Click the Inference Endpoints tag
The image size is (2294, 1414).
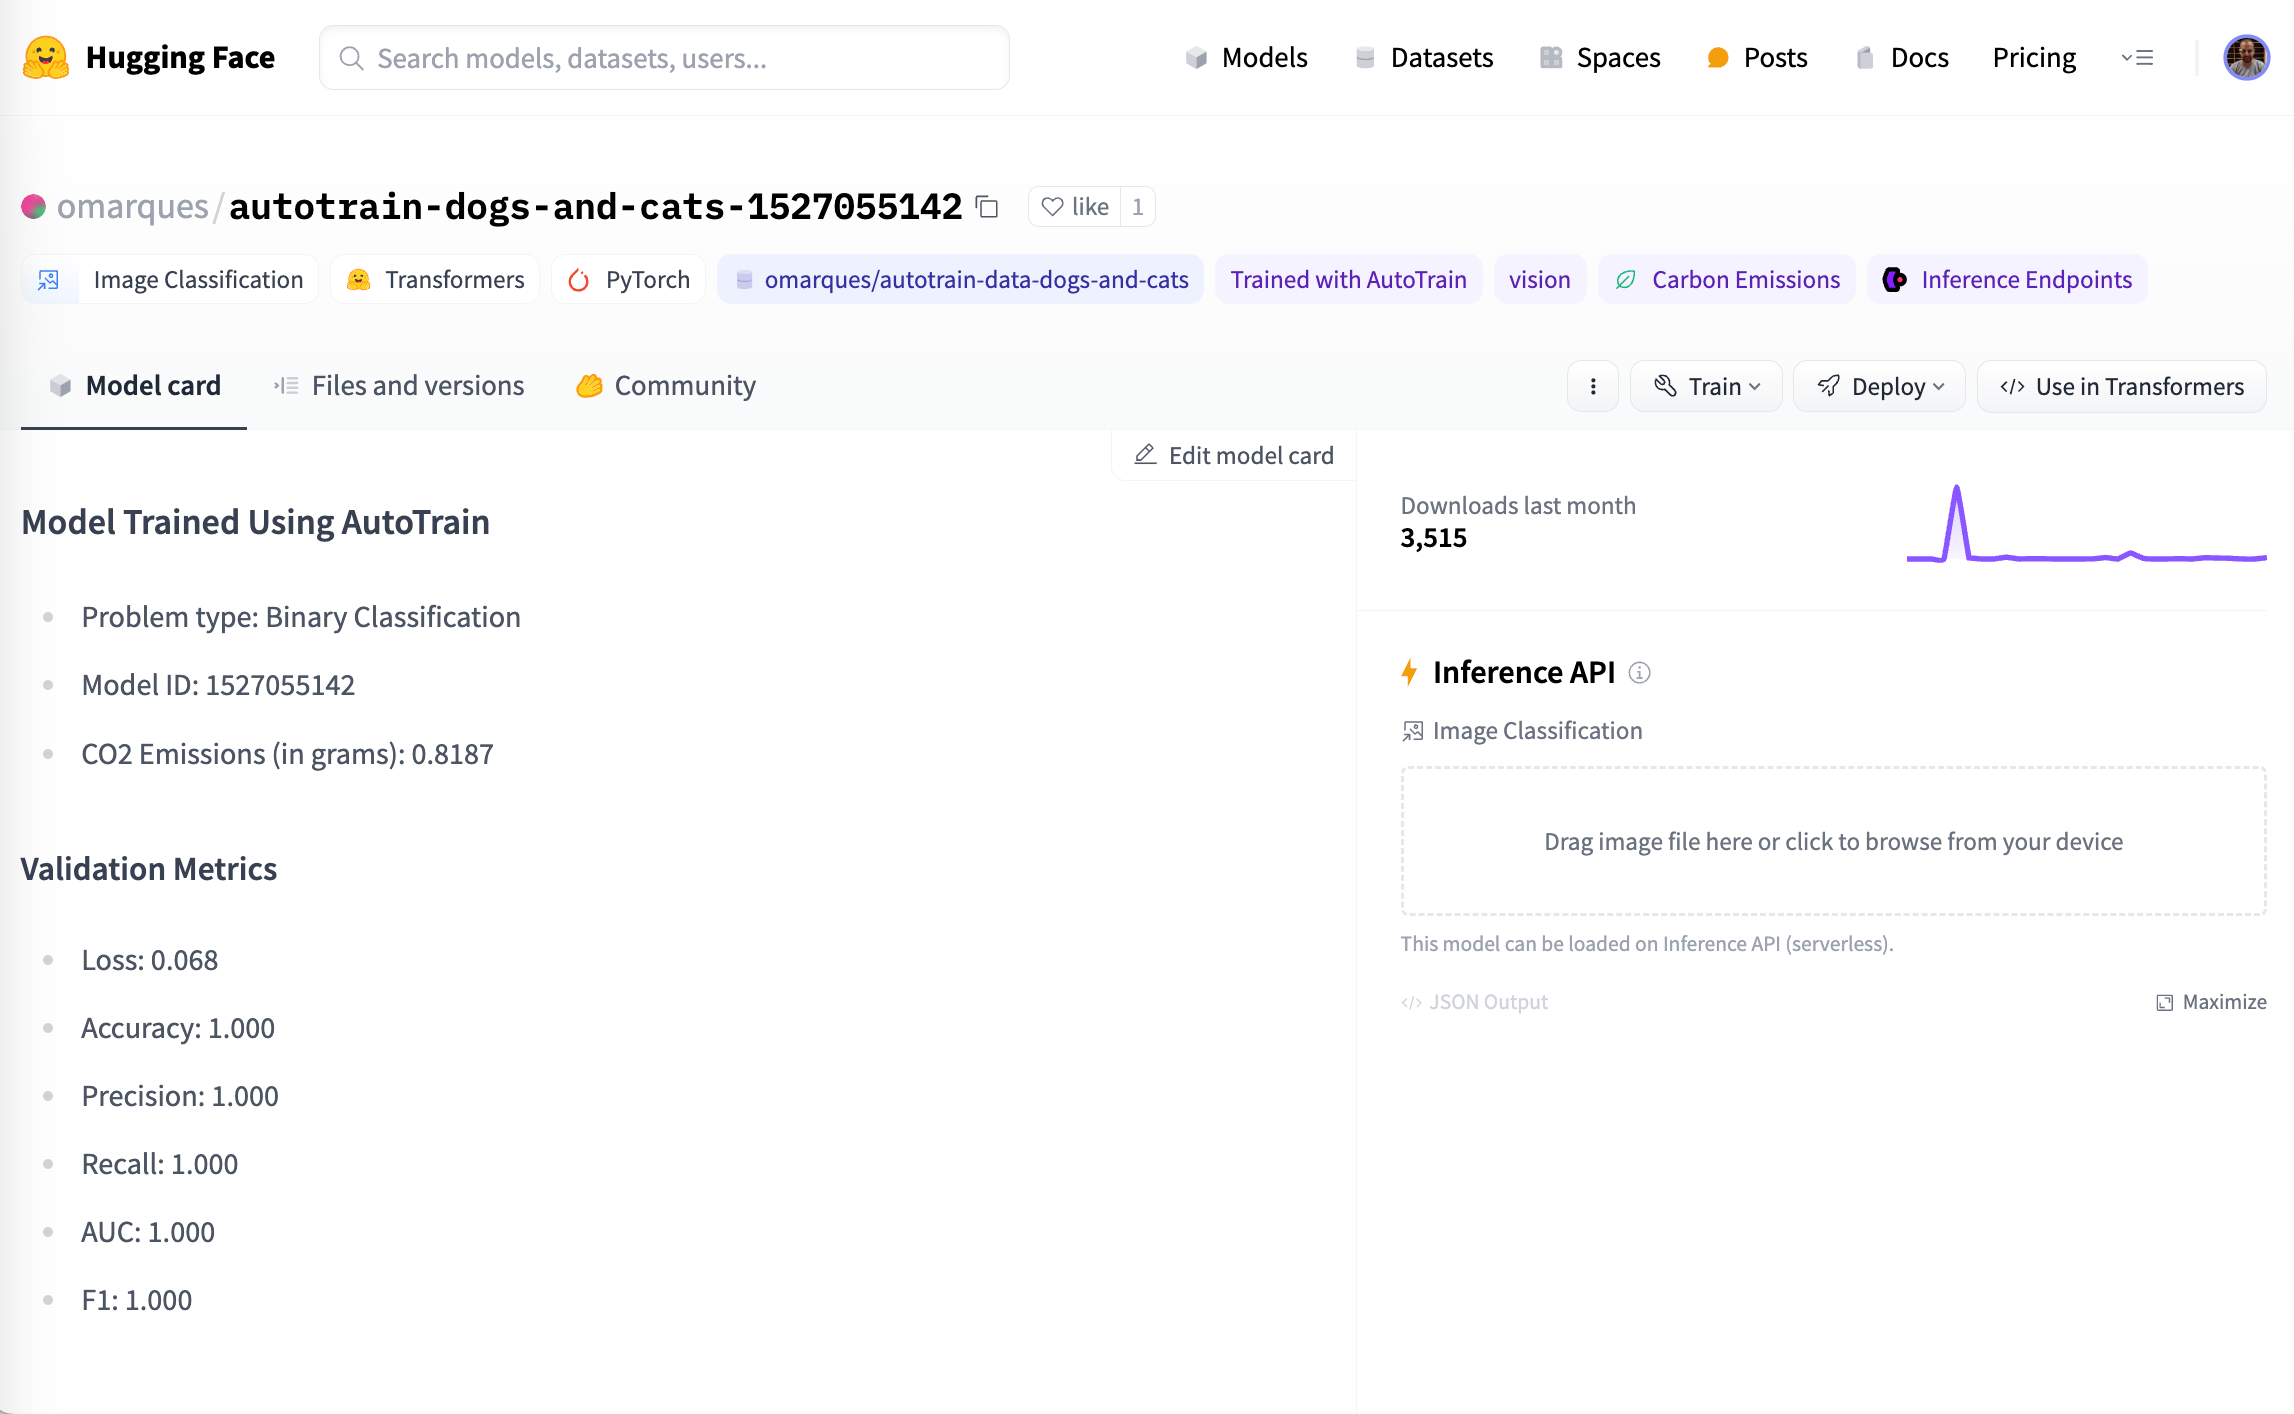tap(2007, 280)
